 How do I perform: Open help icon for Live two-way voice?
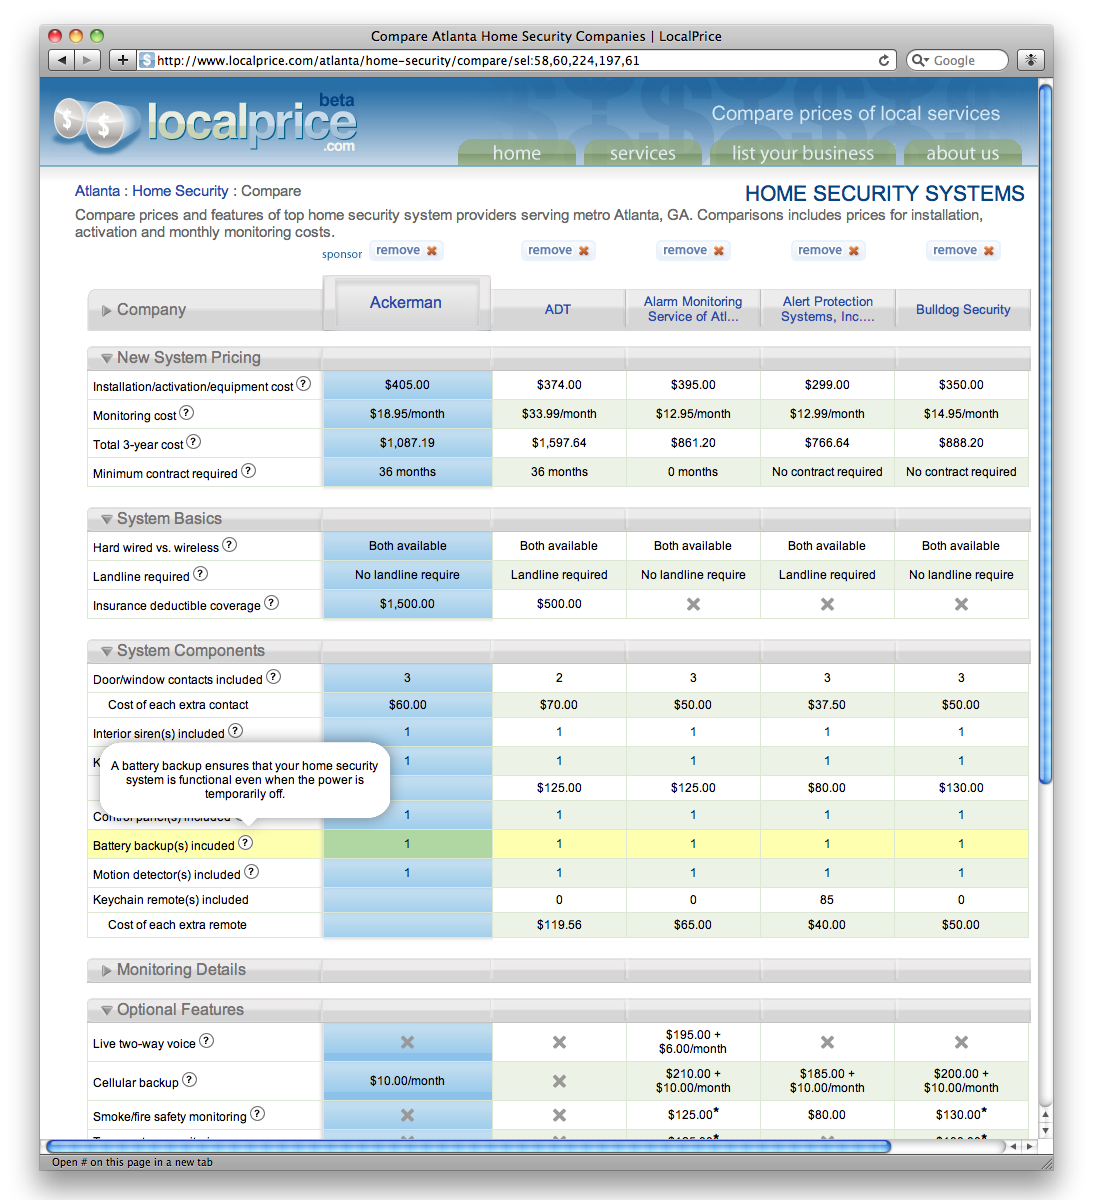pyautogui.click(x=207, y=1041)
